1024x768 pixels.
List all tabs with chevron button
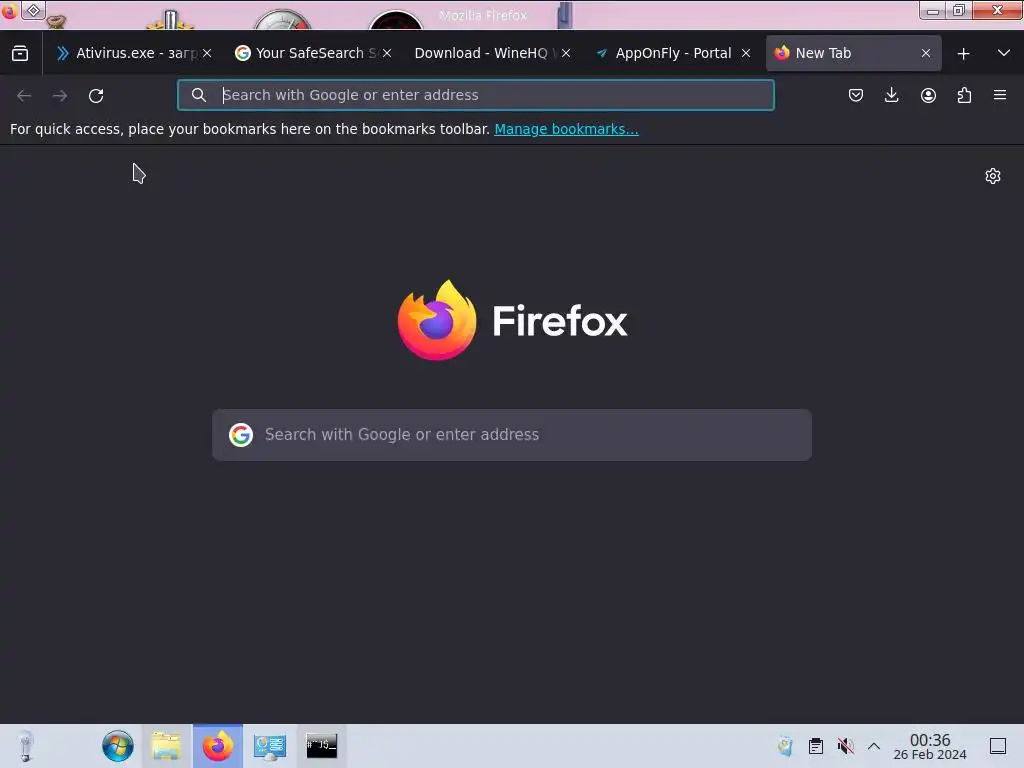coord(1004,54)
